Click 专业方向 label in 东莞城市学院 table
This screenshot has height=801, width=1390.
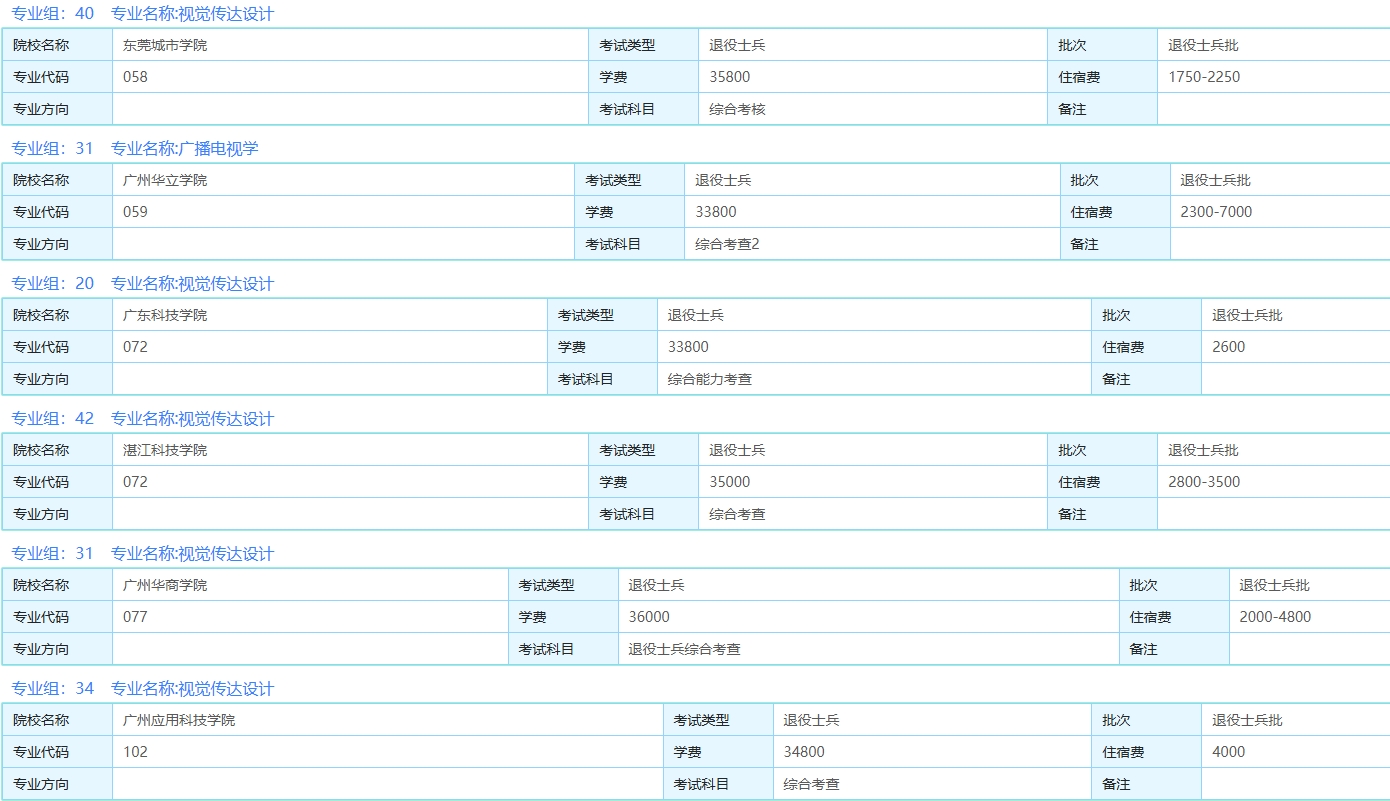[x=41, y=109]
